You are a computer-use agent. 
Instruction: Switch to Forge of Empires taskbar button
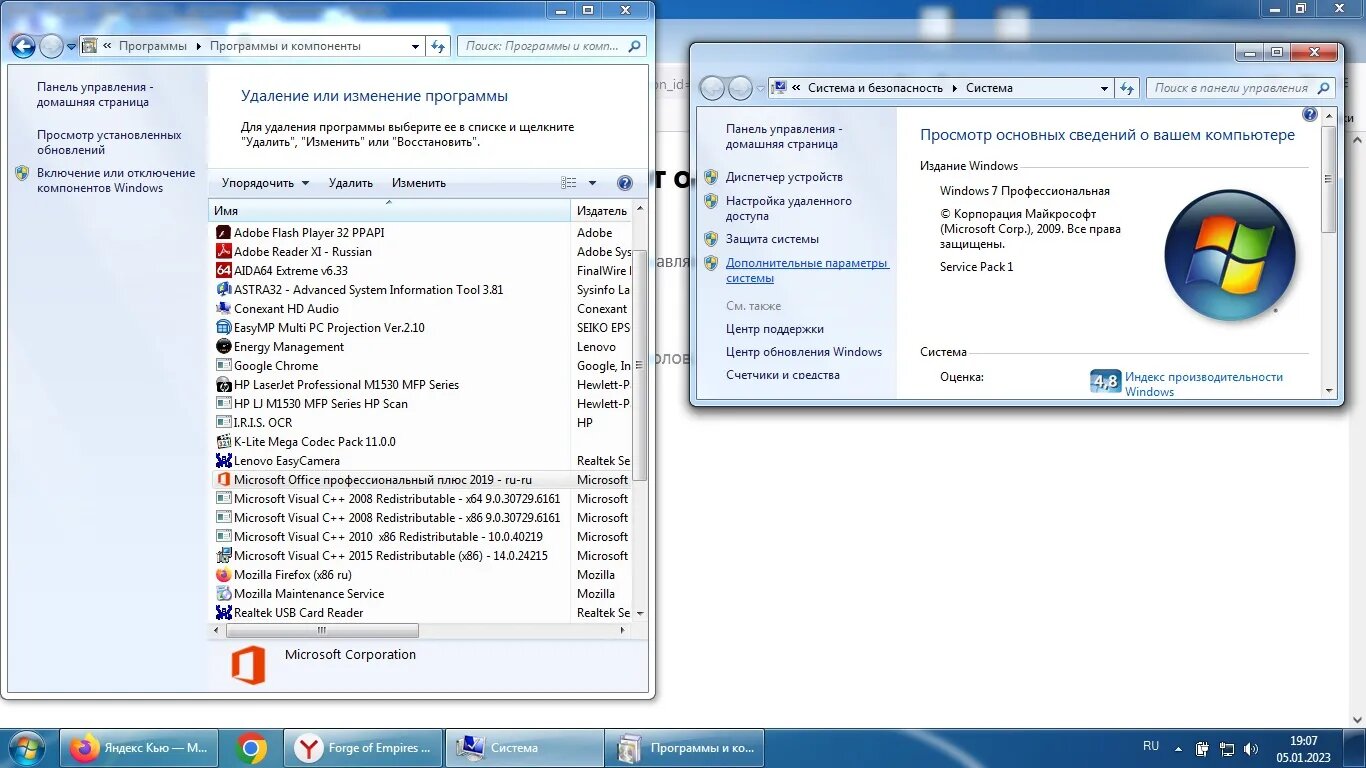point(364,748)
